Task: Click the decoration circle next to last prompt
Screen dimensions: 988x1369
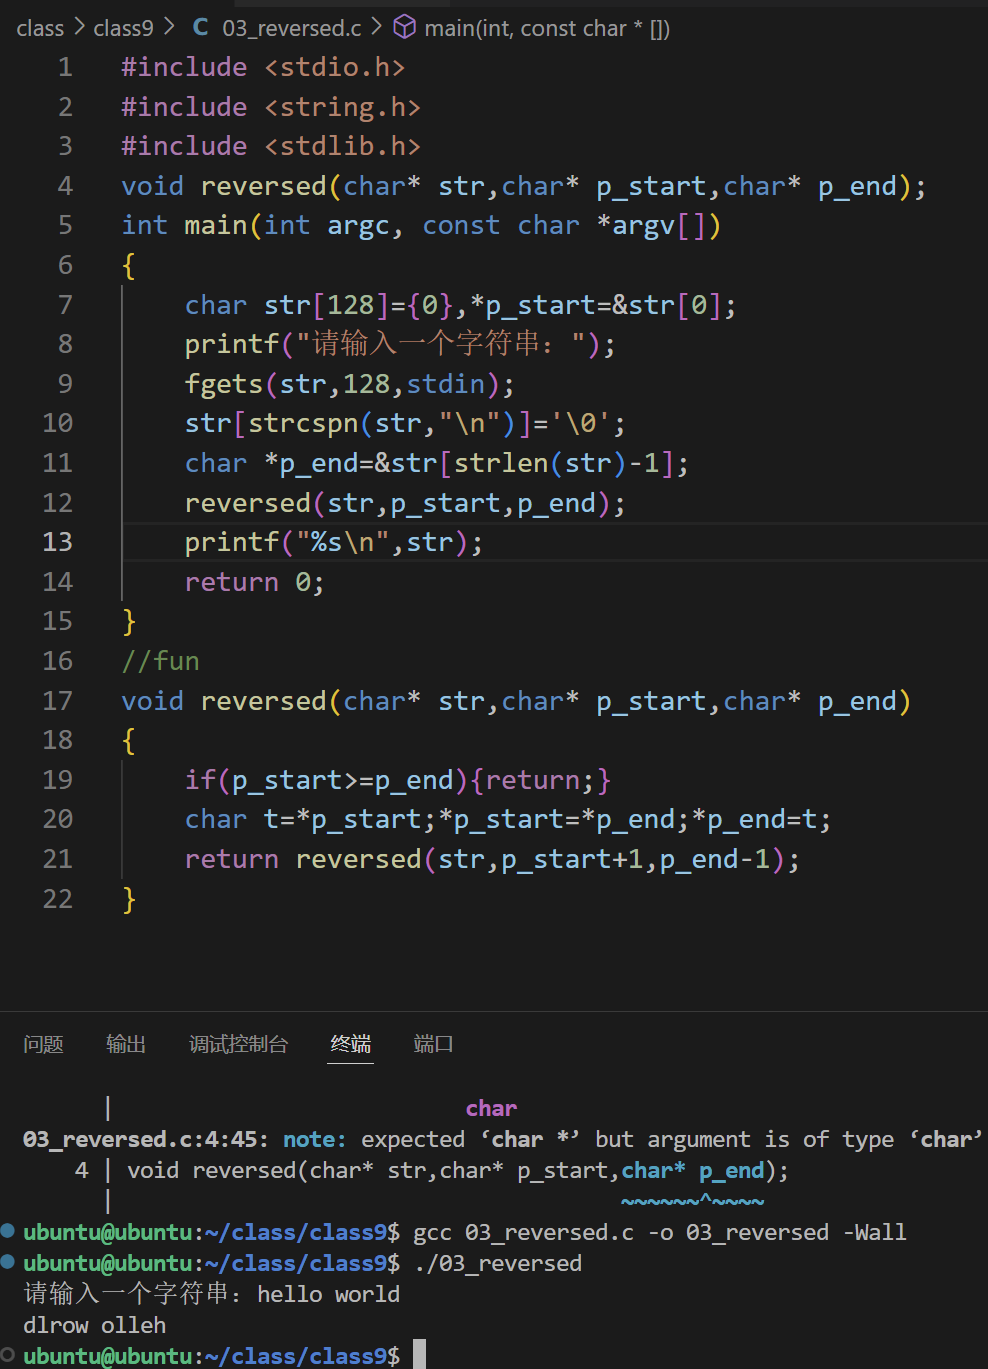Action: tap(8, 1355)
